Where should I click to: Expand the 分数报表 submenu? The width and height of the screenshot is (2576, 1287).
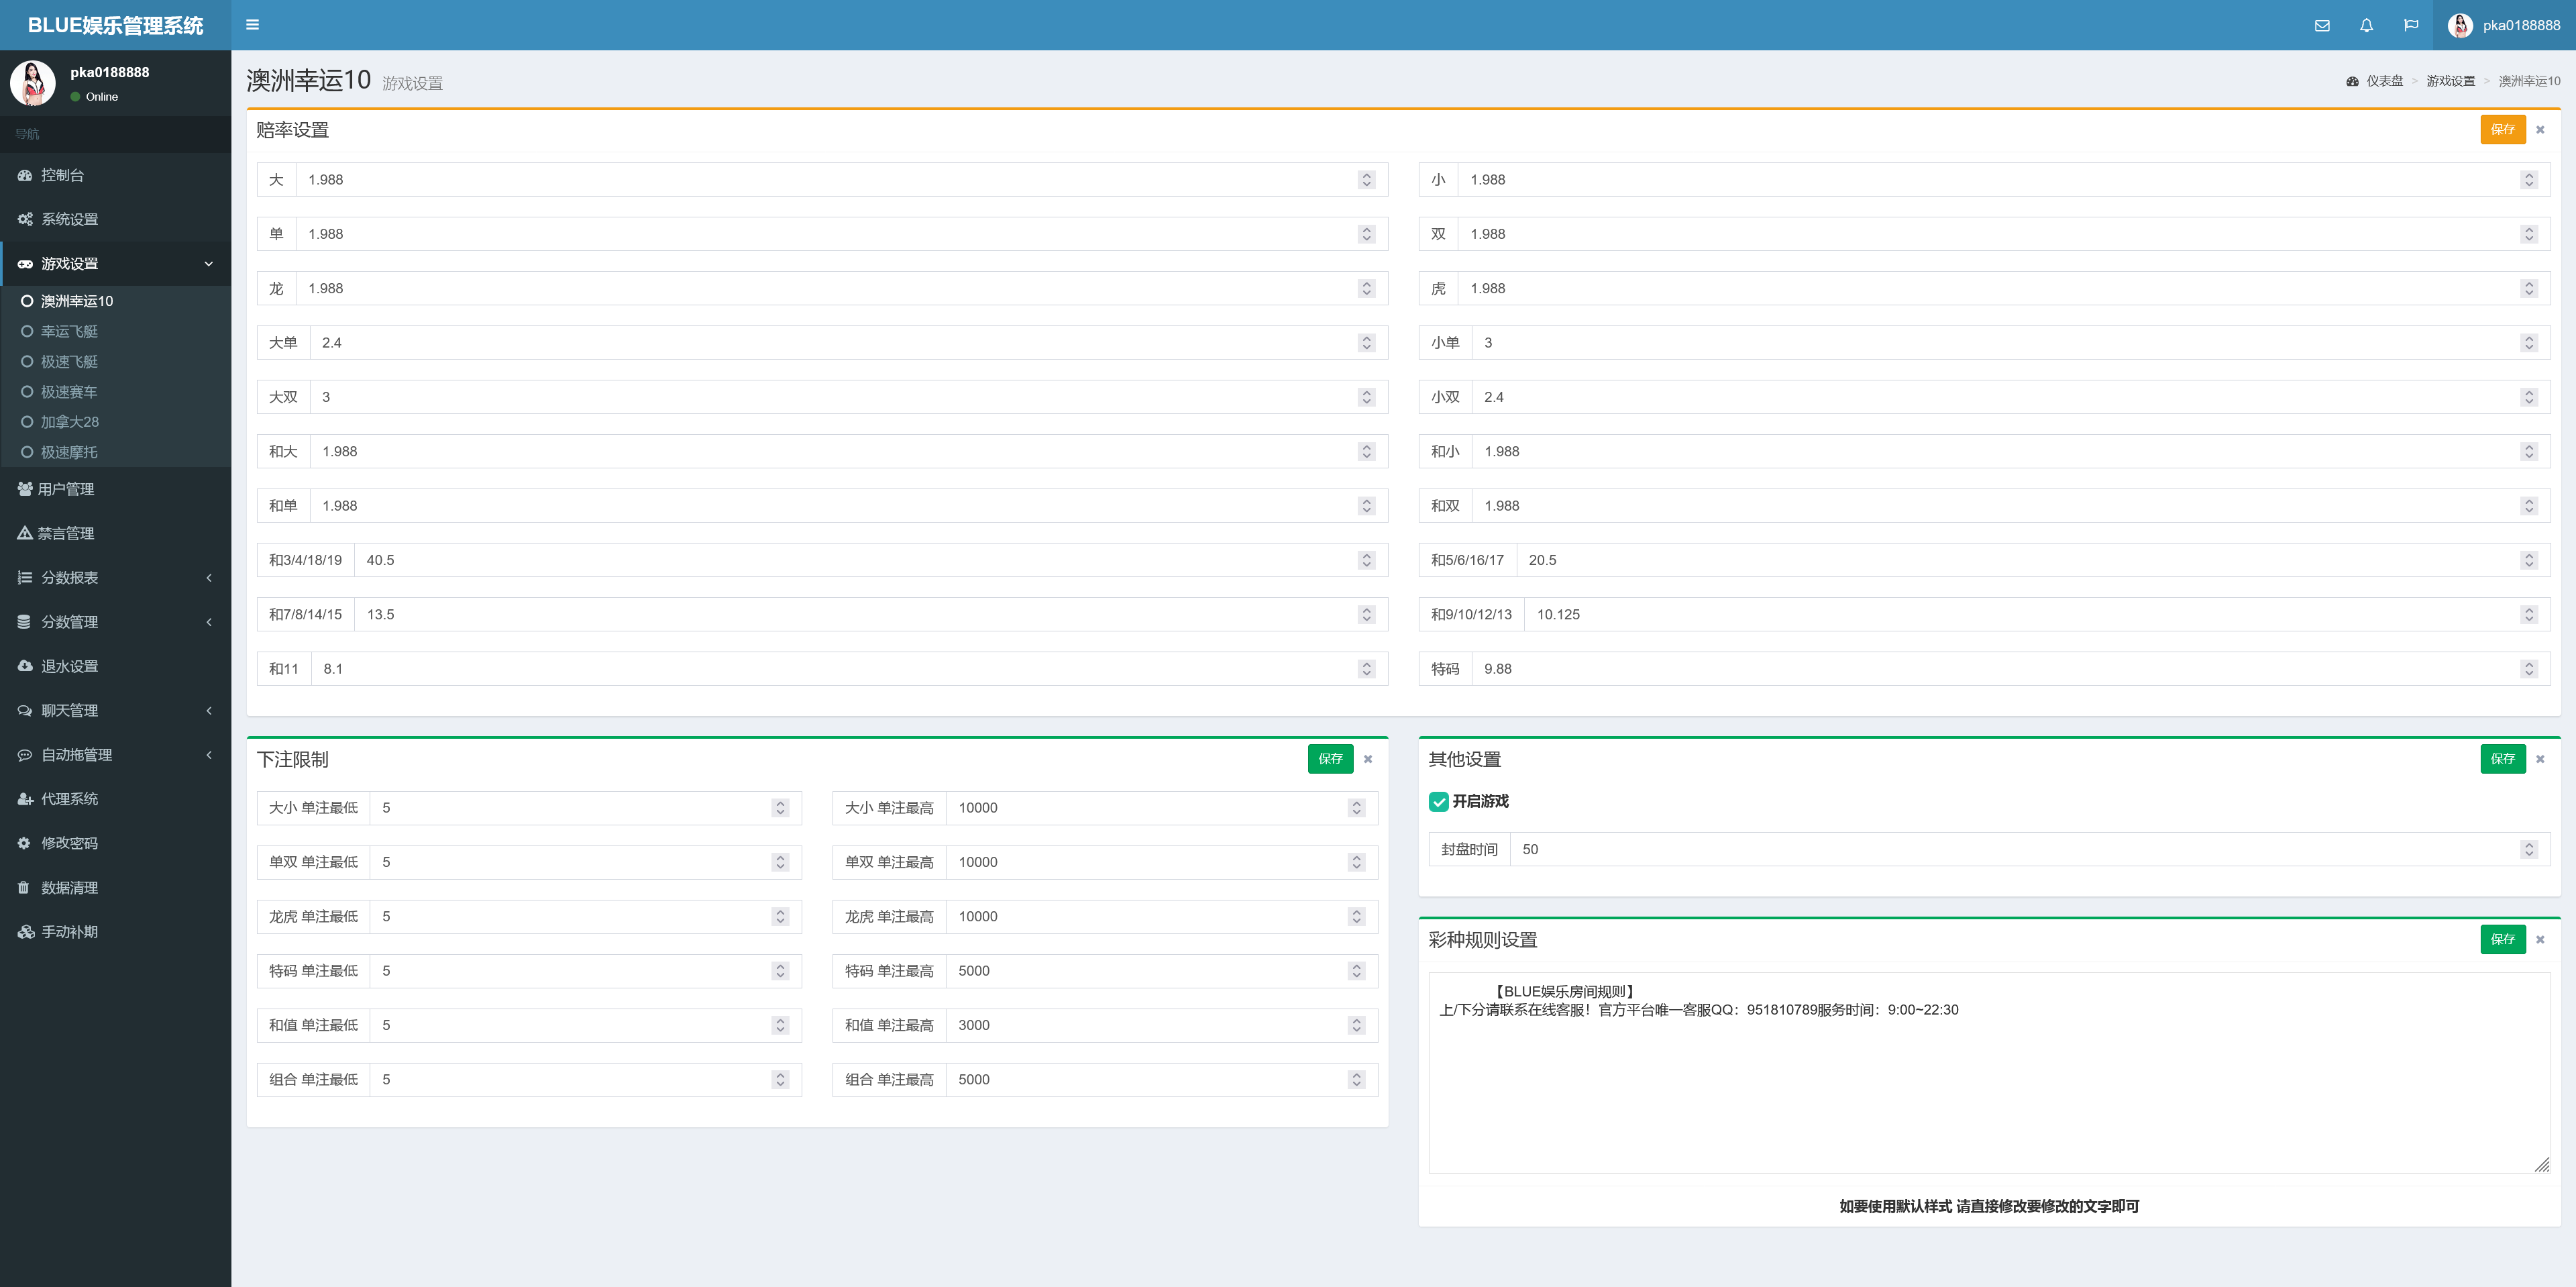(x=209, y=578)
